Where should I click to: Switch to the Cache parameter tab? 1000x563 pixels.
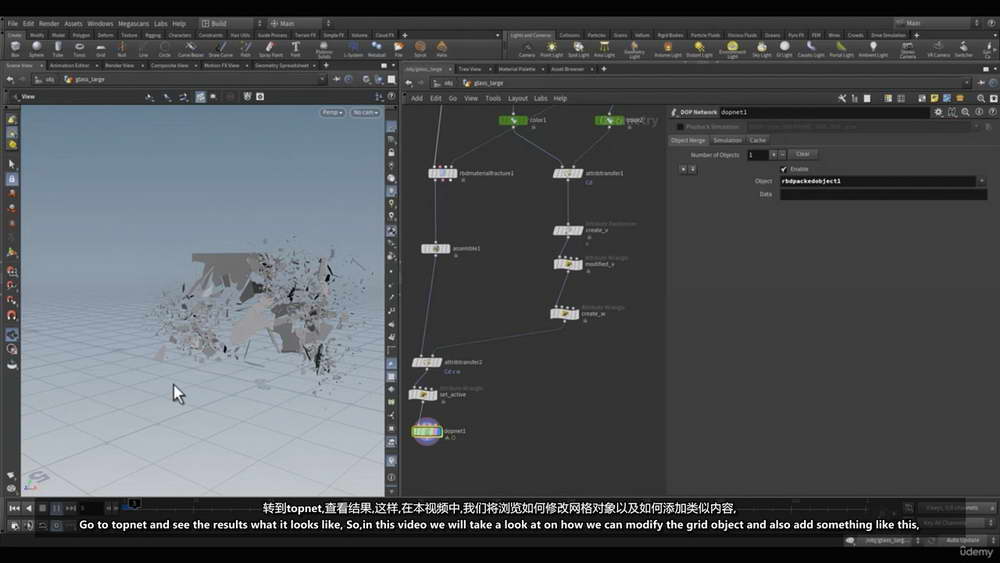(758, 140)
